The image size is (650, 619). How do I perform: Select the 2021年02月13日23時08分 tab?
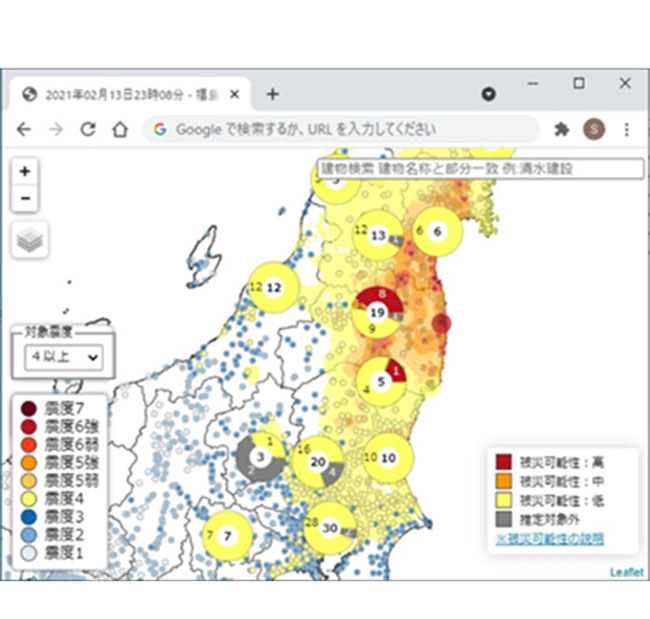[131, 95]
